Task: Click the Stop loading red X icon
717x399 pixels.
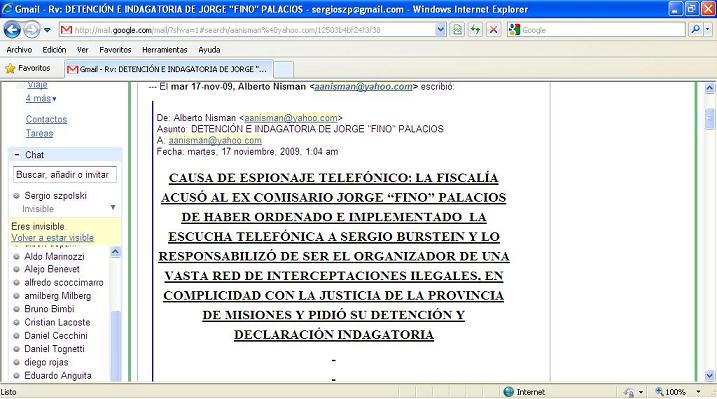Action: click(493, 30)
